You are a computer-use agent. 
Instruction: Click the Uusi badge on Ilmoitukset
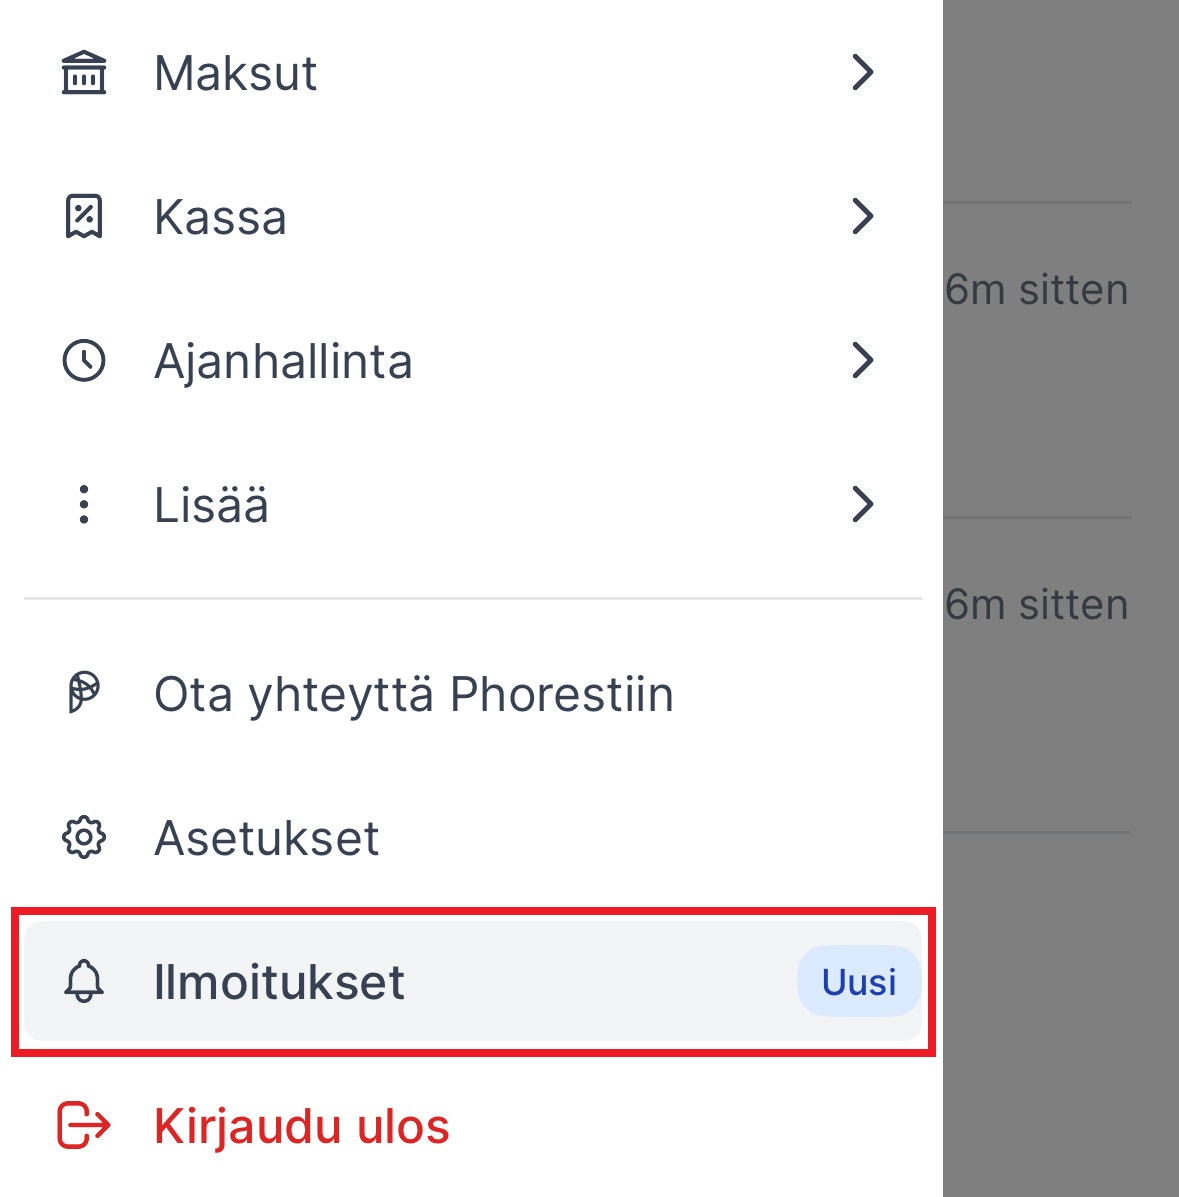(859, 982)
